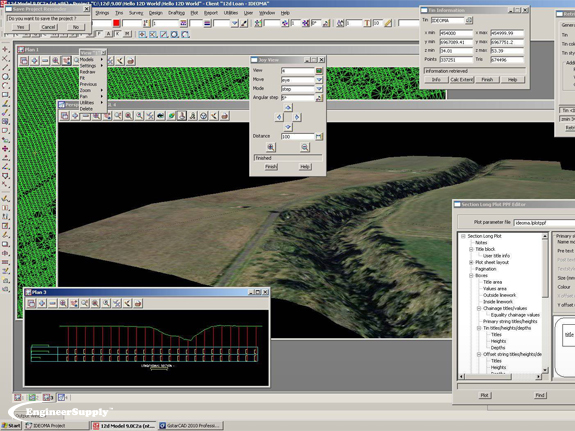The width and height of the screenshot is (575, 431).
Task: Click the Plot button in PPF Editor
Action: coord(484,395)
